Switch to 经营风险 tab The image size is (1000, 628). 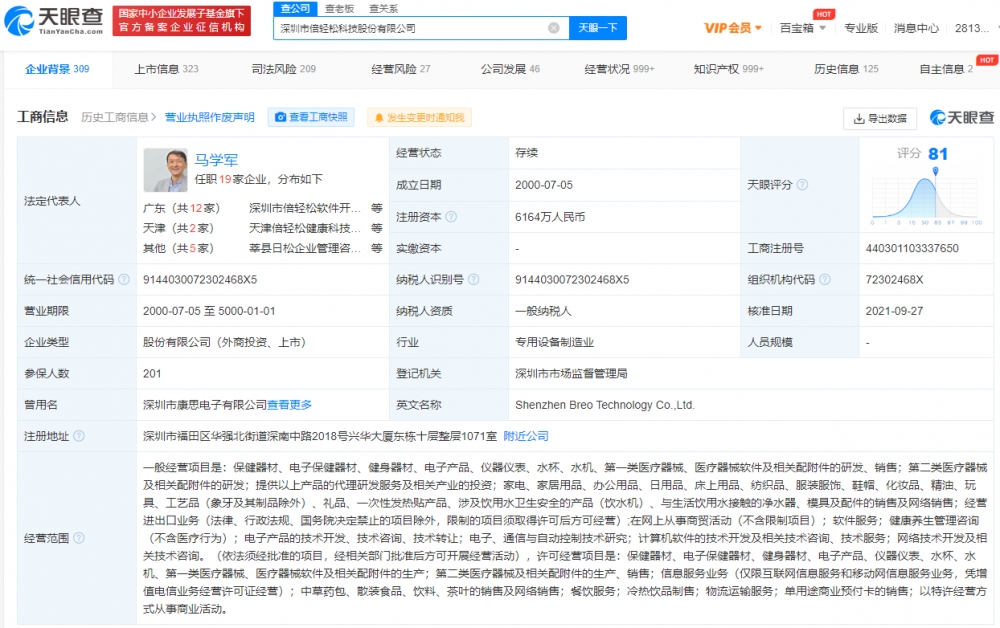click(401, 69)
